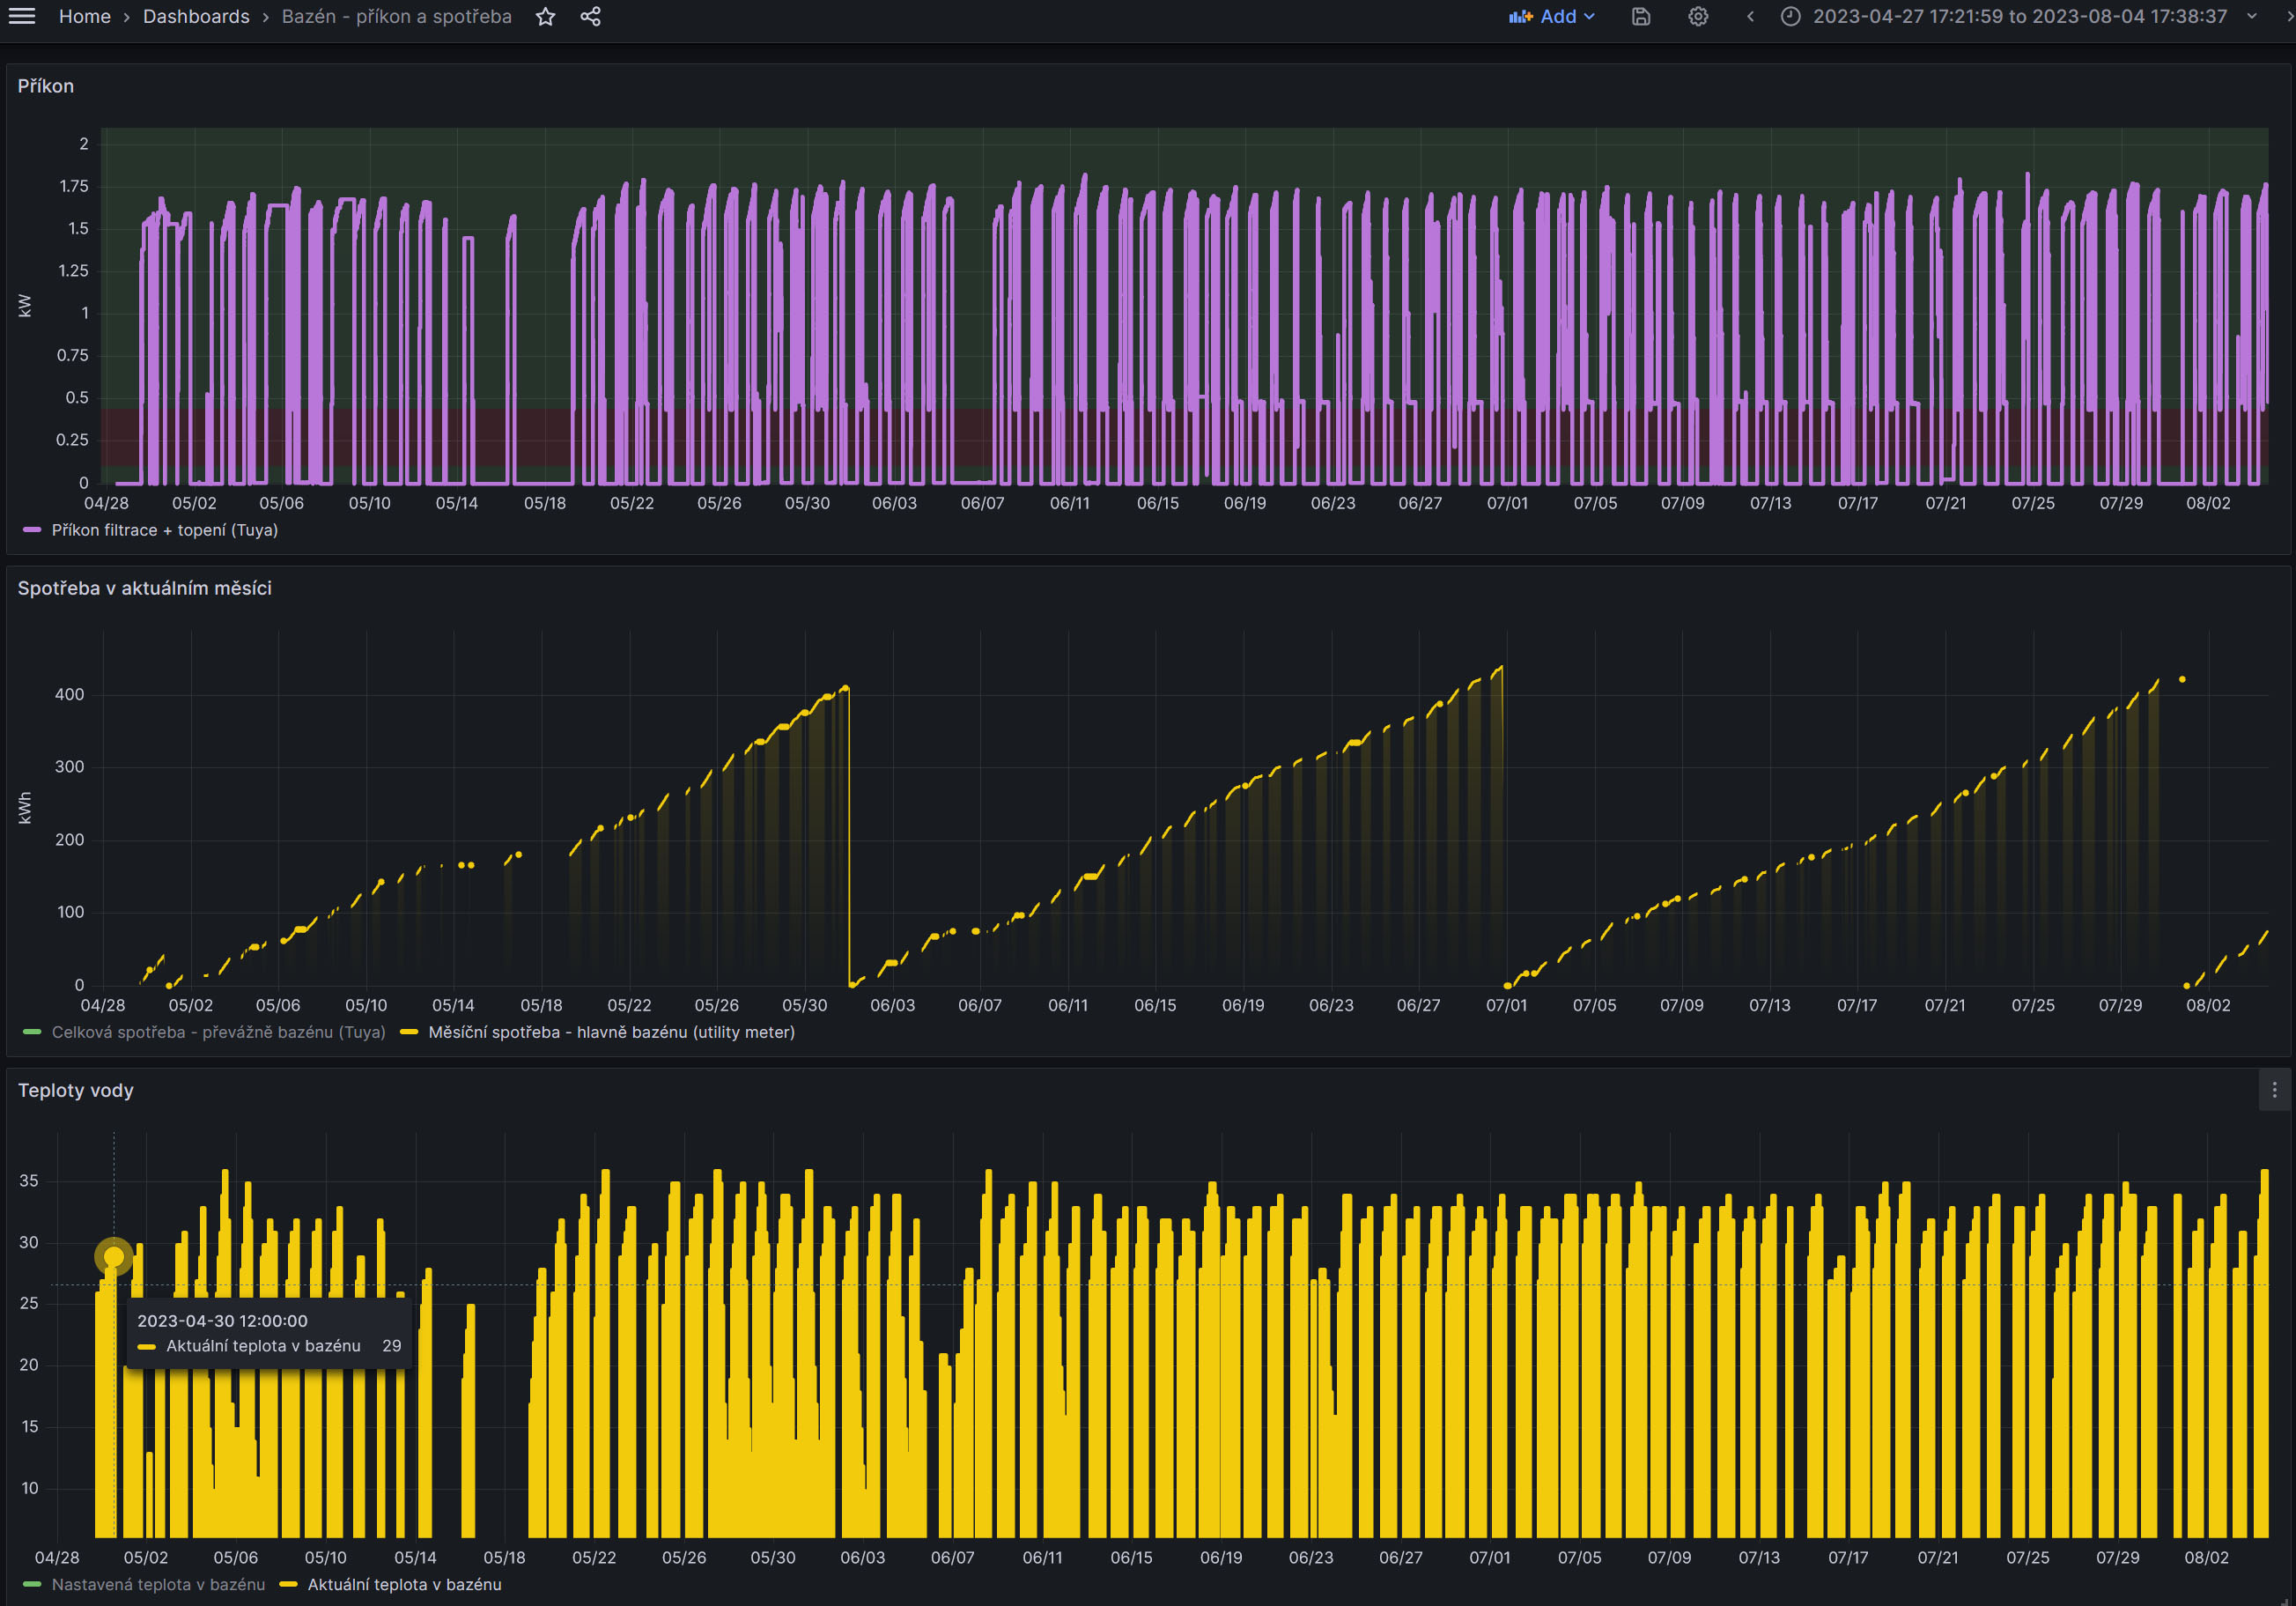Navigate to Dashboards breadcrumb
The height and width of the screenshot is (1606, 2296).
point(196,16)
